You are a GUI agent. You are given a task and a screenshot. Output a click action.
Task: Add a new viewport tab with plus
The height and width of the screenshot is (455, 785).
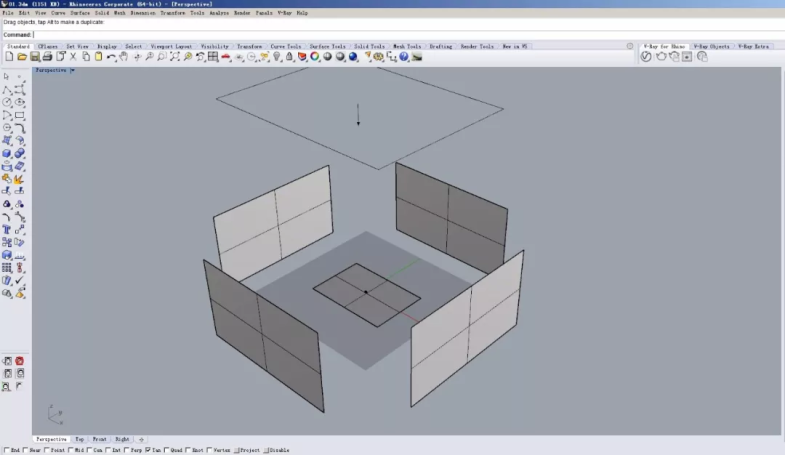tap(141, 439)
